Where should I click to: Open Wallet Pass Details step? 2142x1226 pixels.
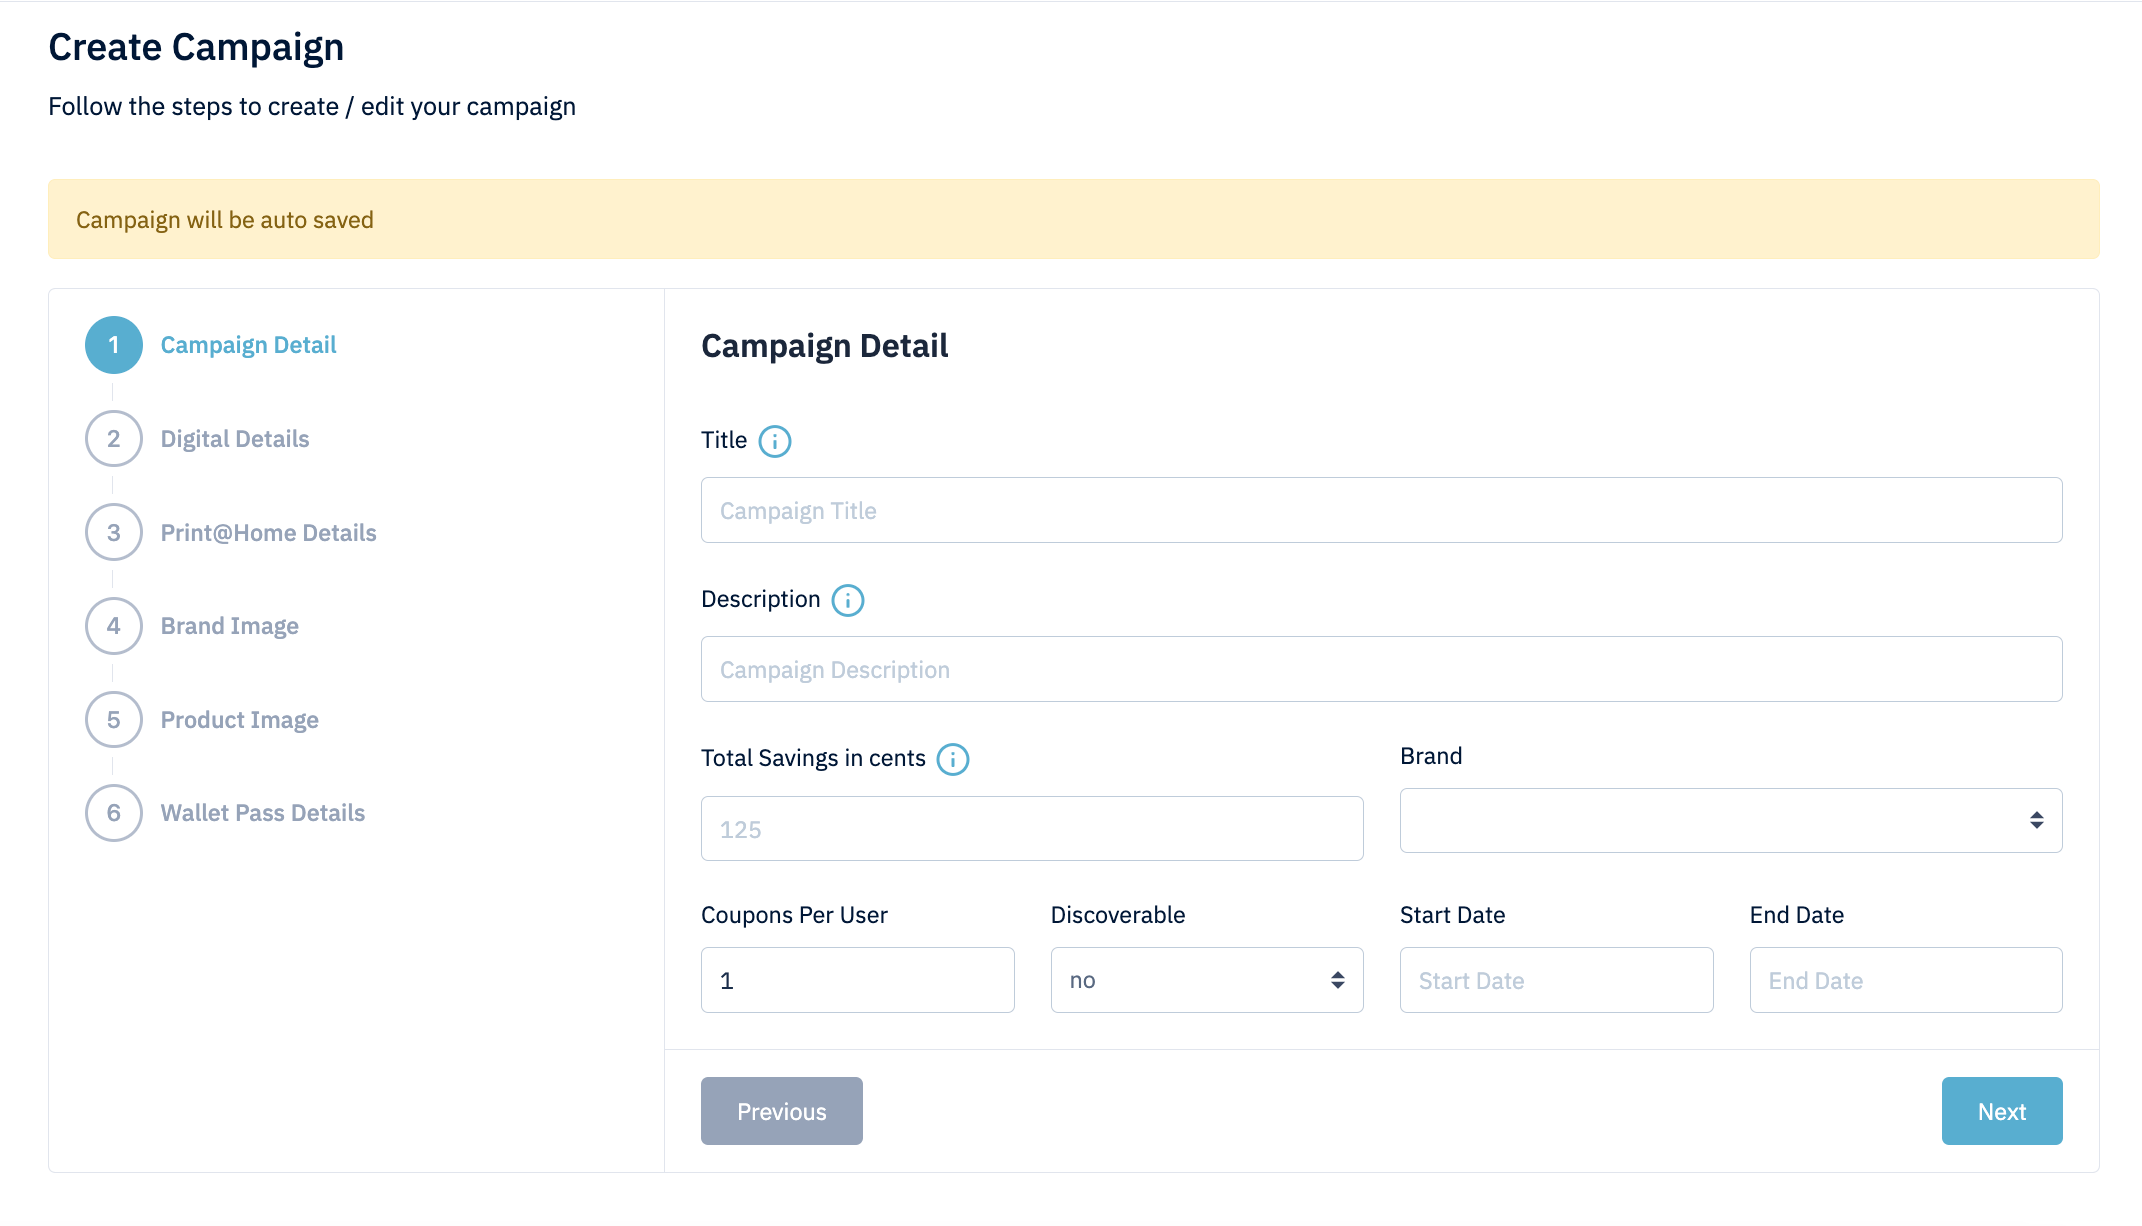[x=262, y=813]
